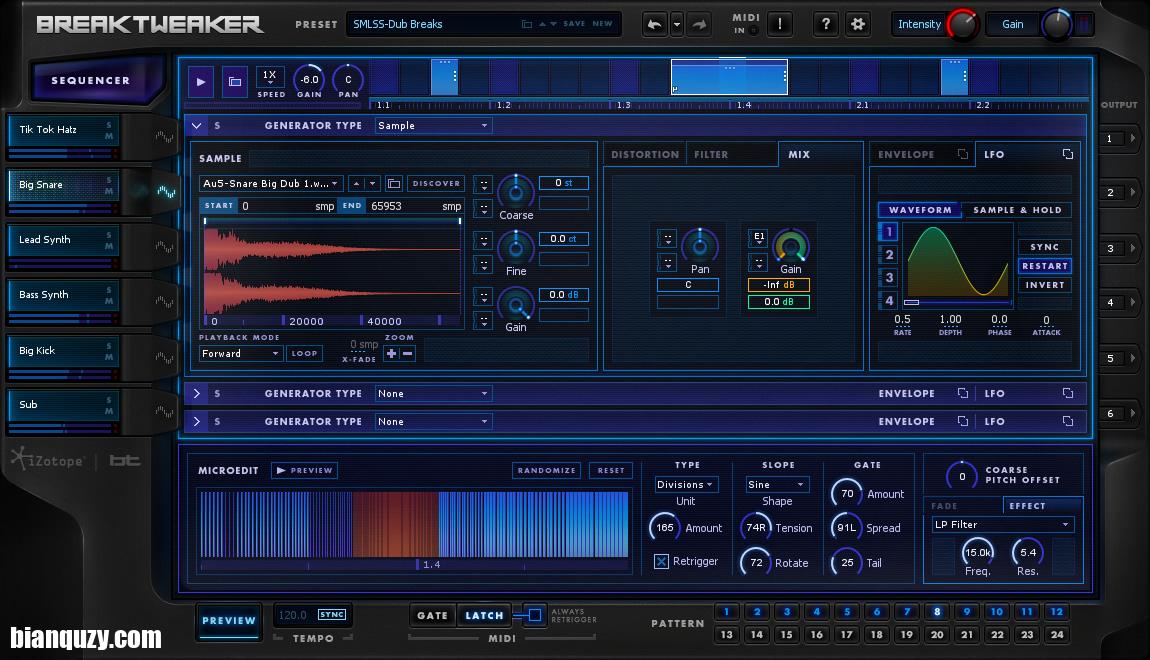Zoom in the sample waveform
Viewport: 1150px width, 660px height.
(392, 353)
